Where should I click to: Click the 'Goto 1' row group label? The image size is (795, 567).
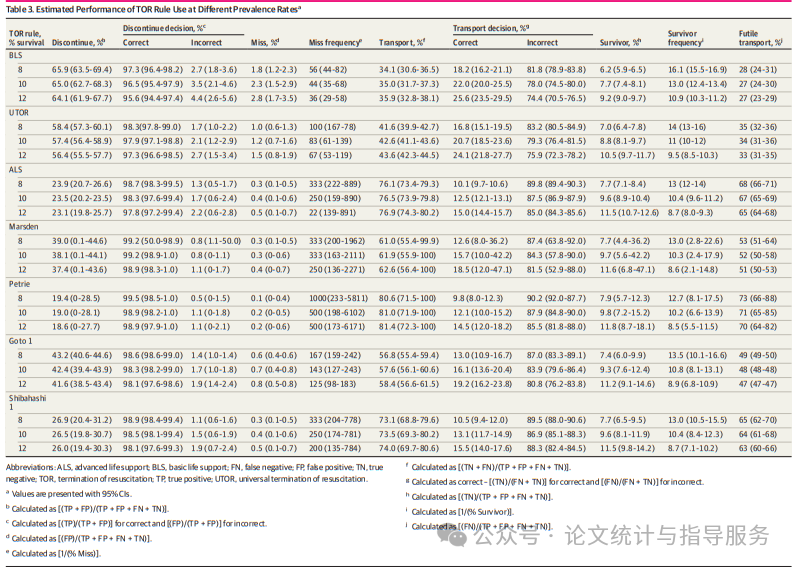pos(20,341)
